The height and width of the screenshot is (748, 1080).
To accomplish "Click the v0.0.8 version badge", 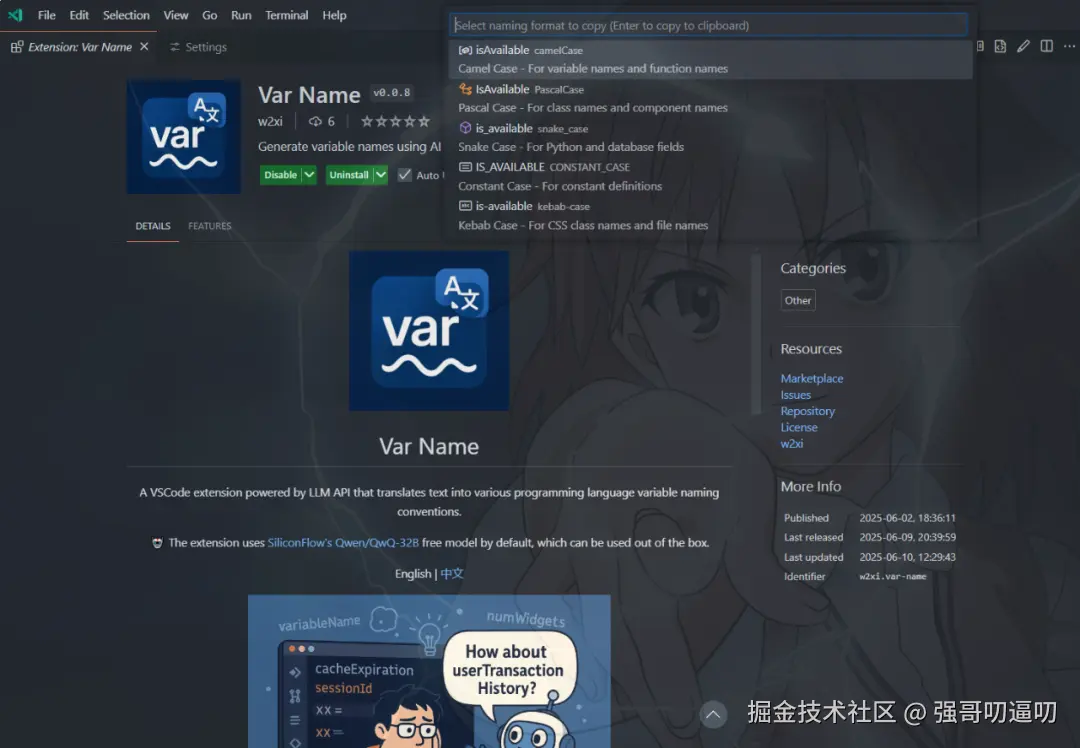I will click(x=391, y=92).
